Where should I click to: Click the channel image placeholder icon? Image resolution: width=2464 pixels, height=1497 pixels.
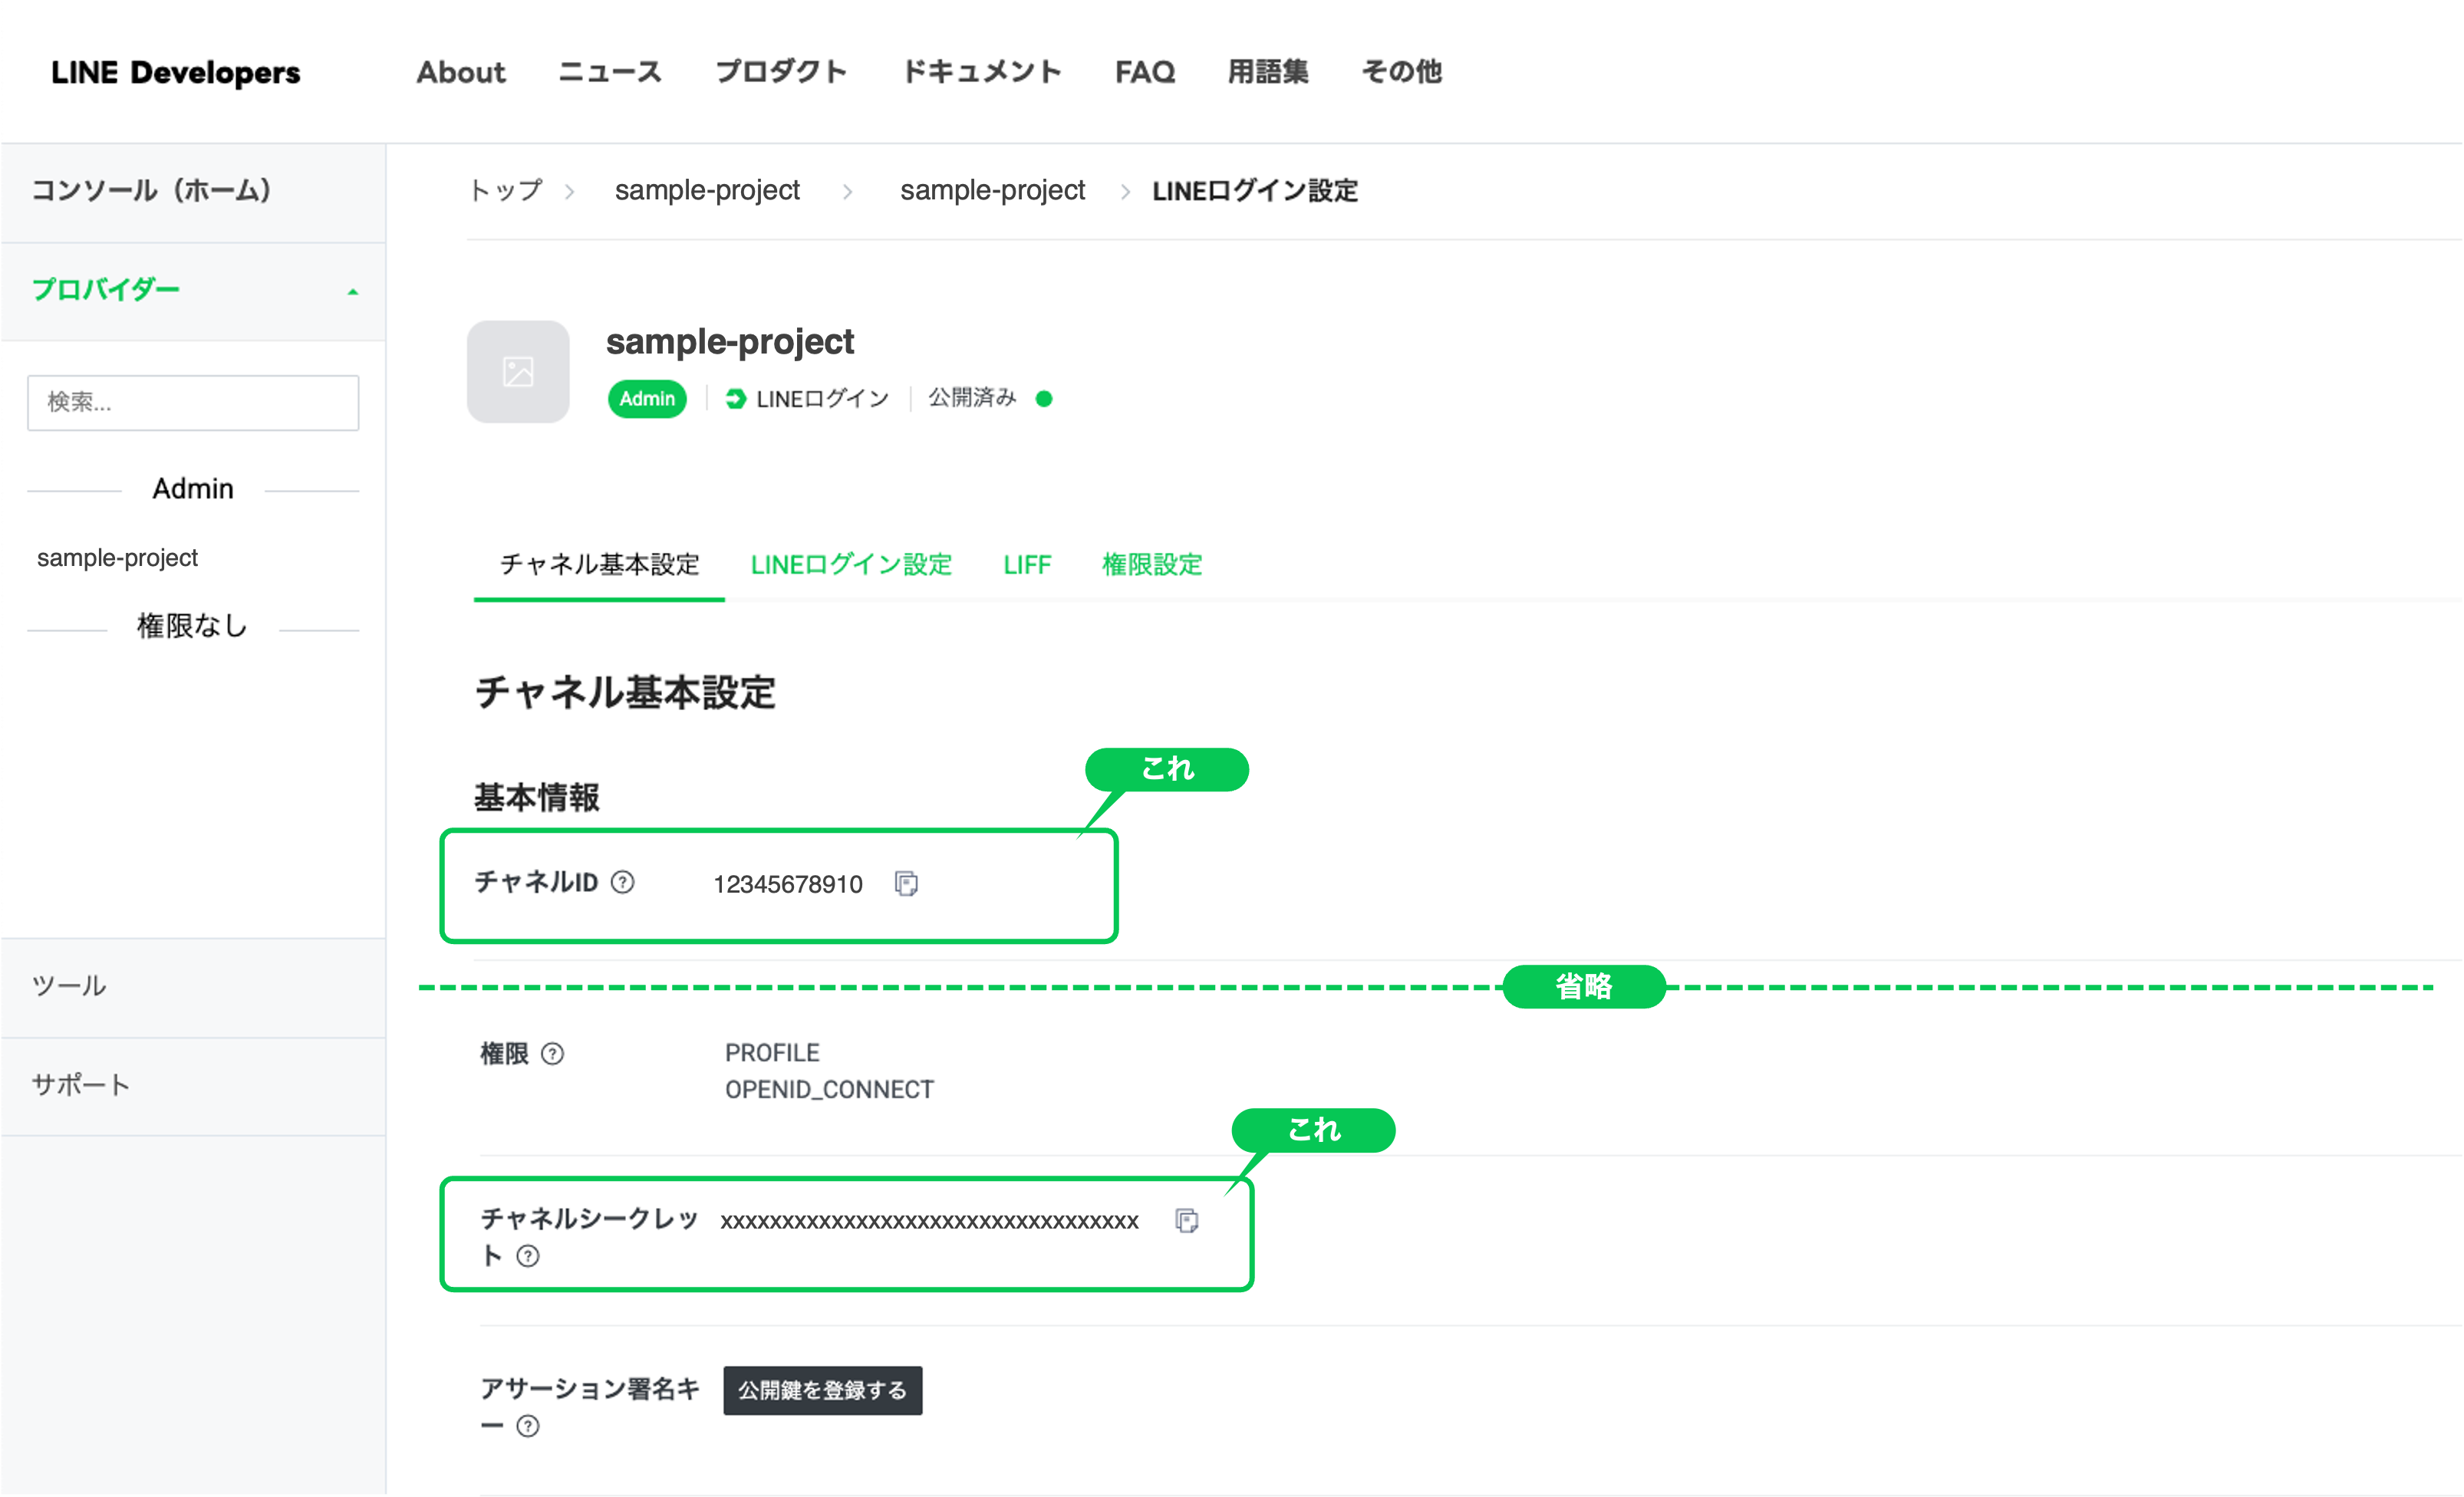click(x=518, y=372)
